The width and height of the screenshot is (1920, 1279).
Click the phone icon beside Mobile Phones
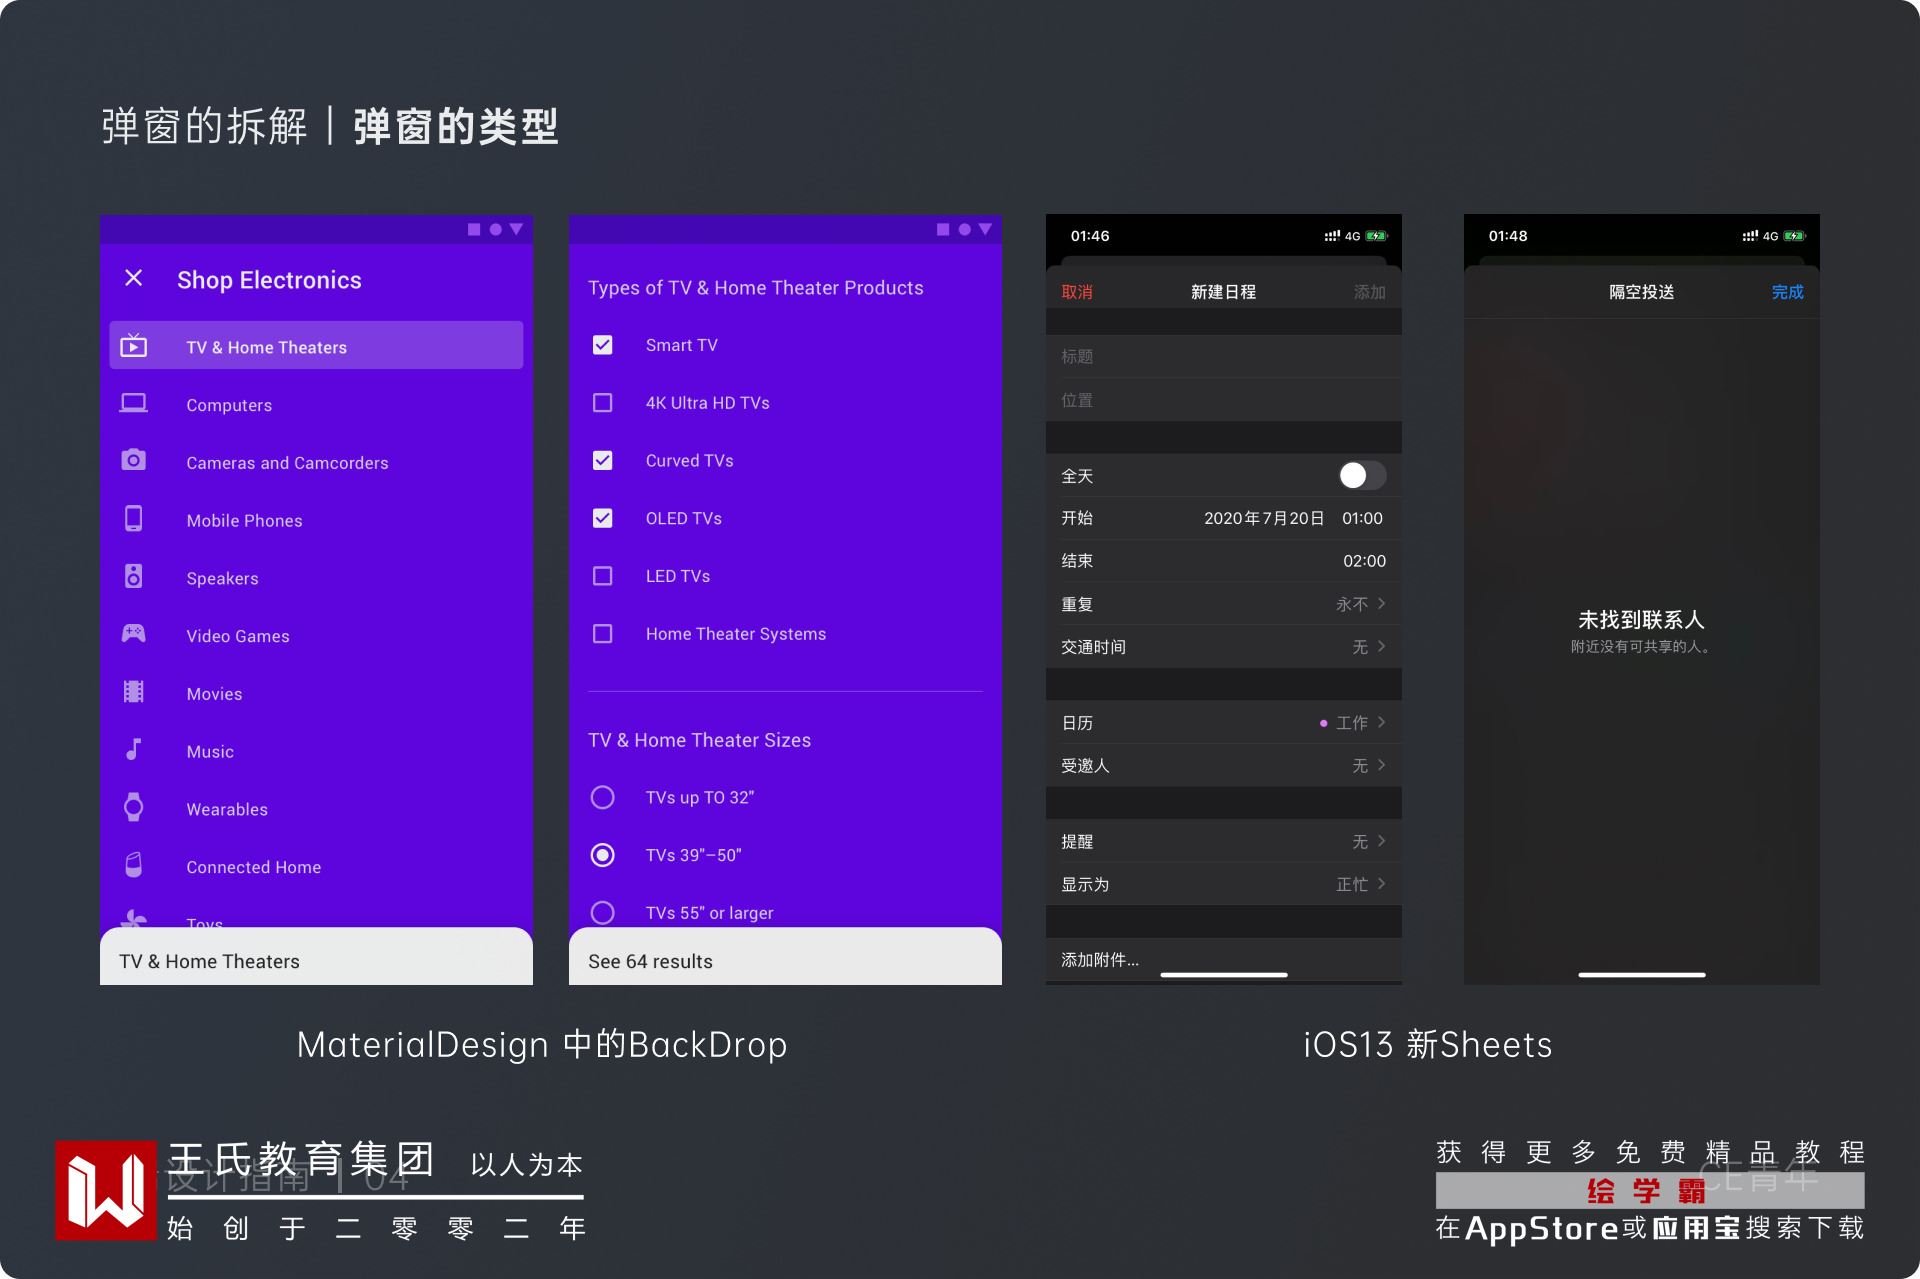point(134,518)
